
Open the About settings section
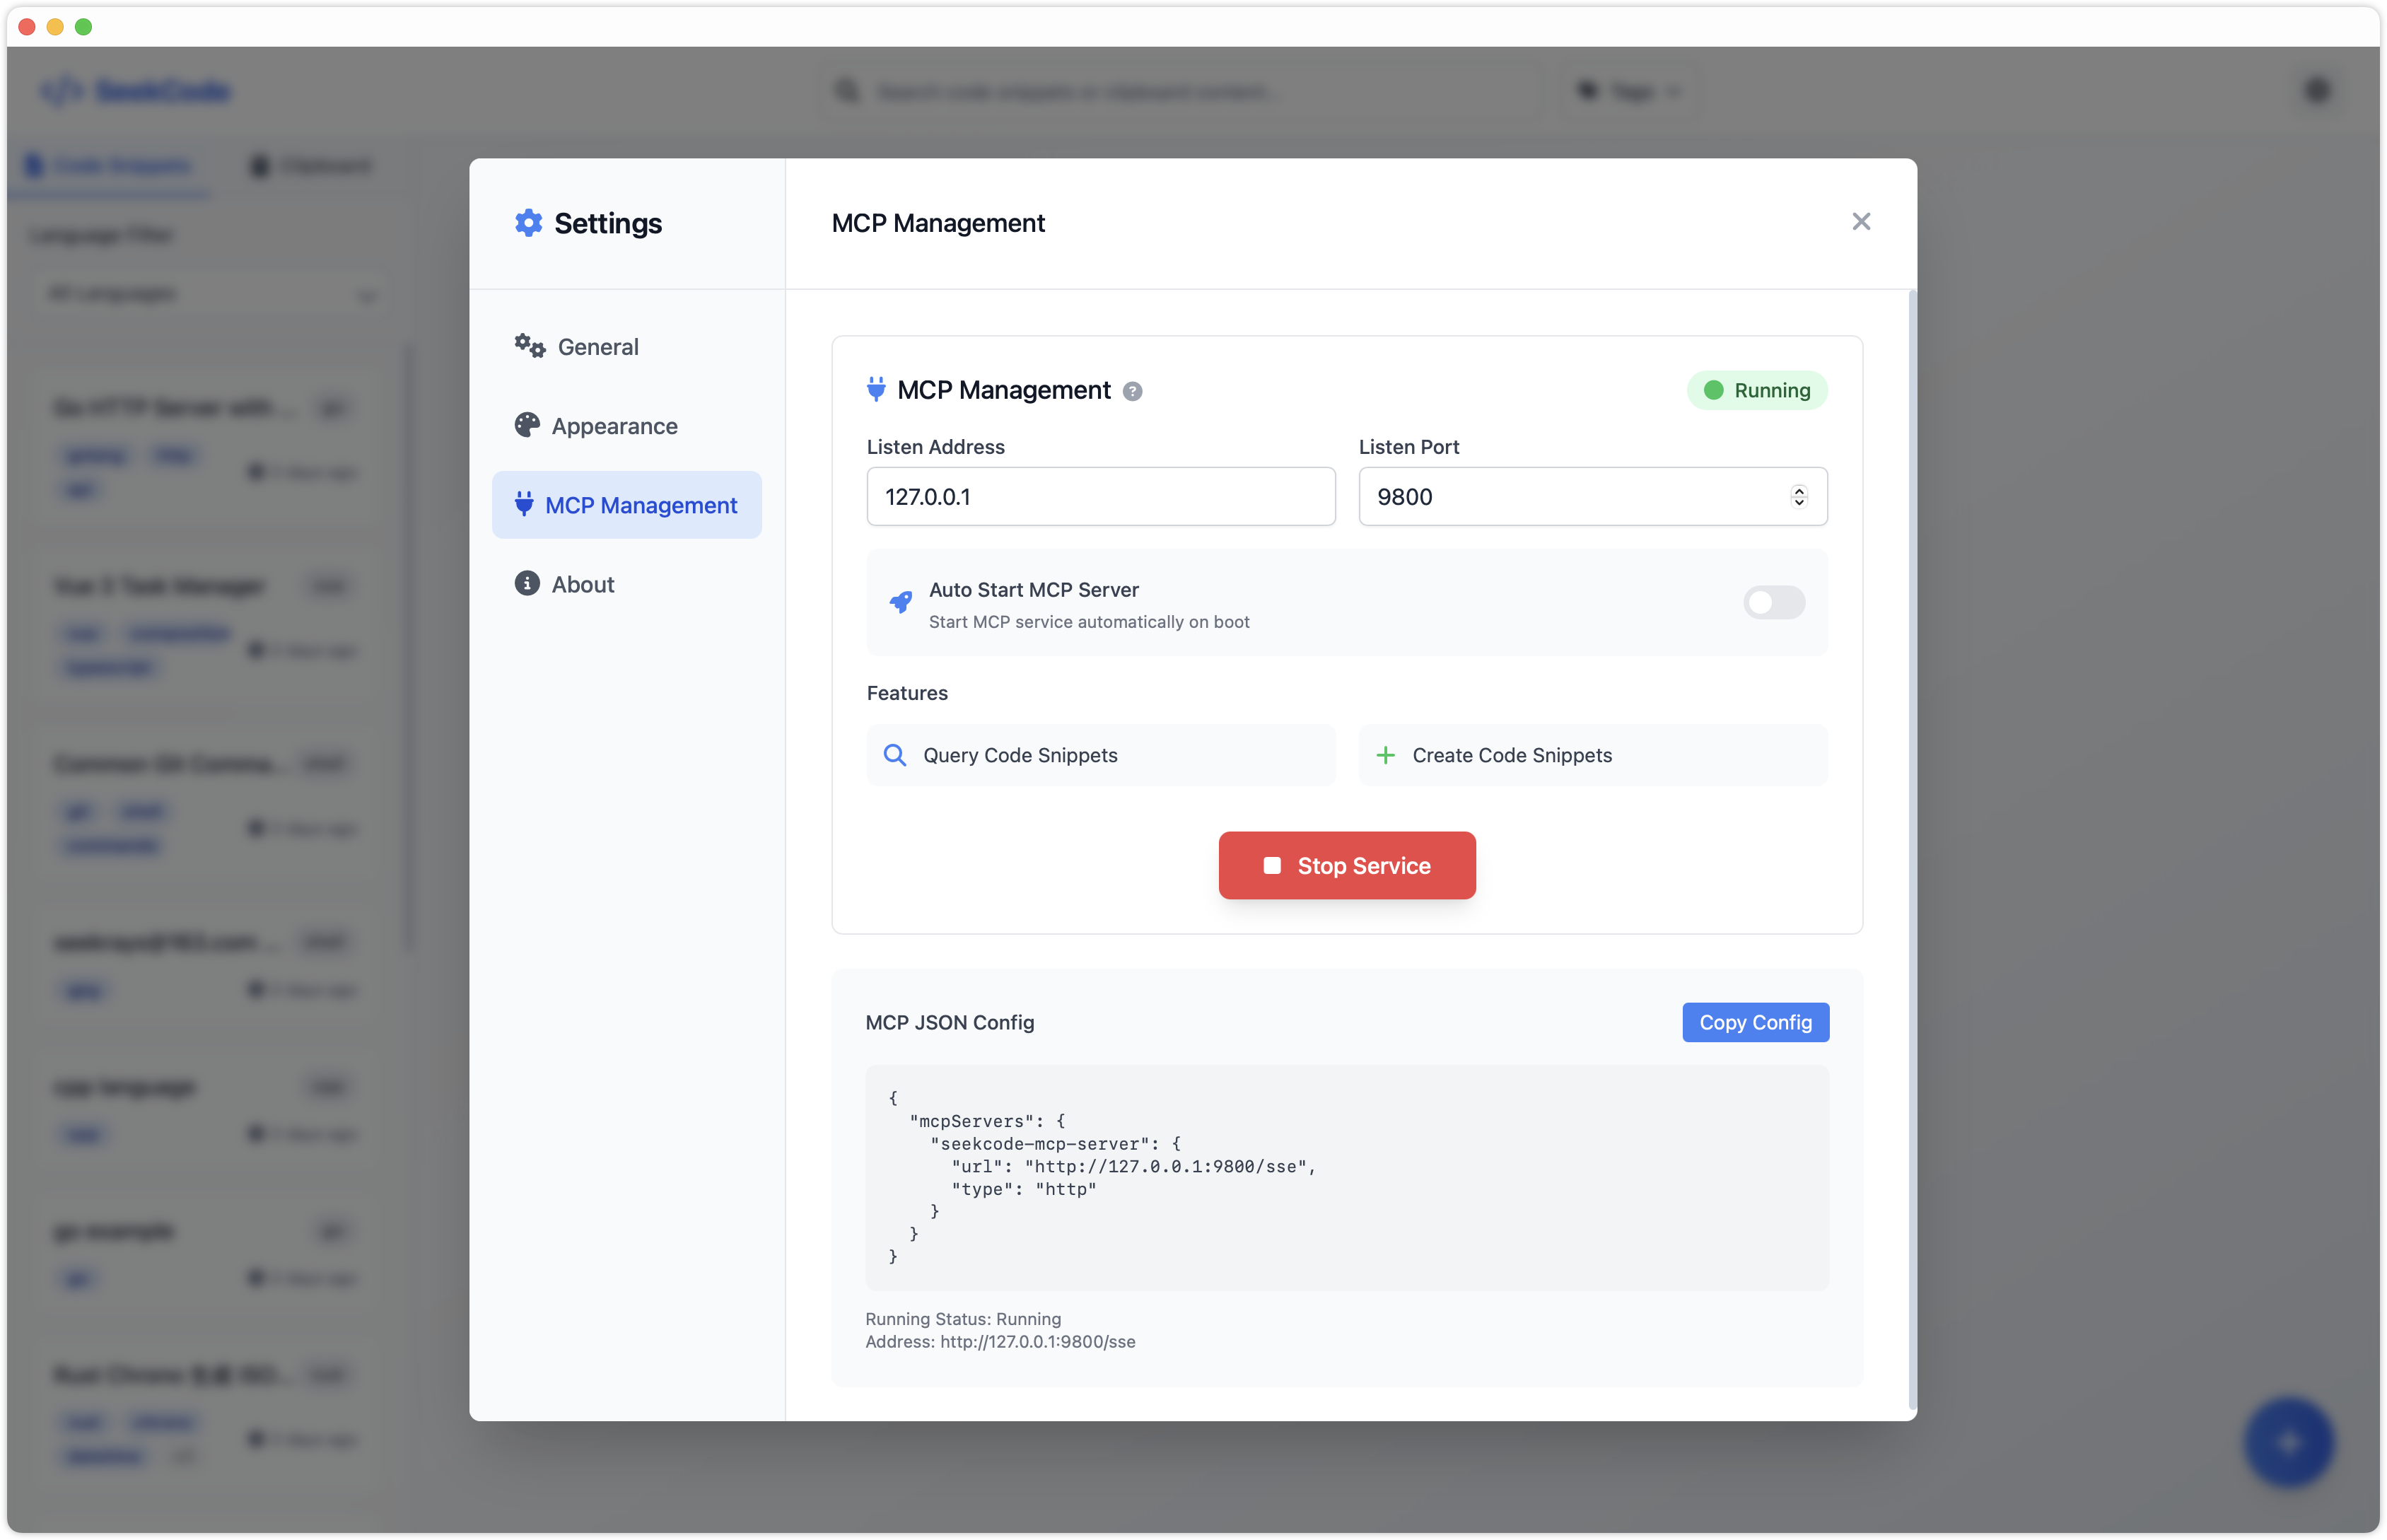[582, 584]
